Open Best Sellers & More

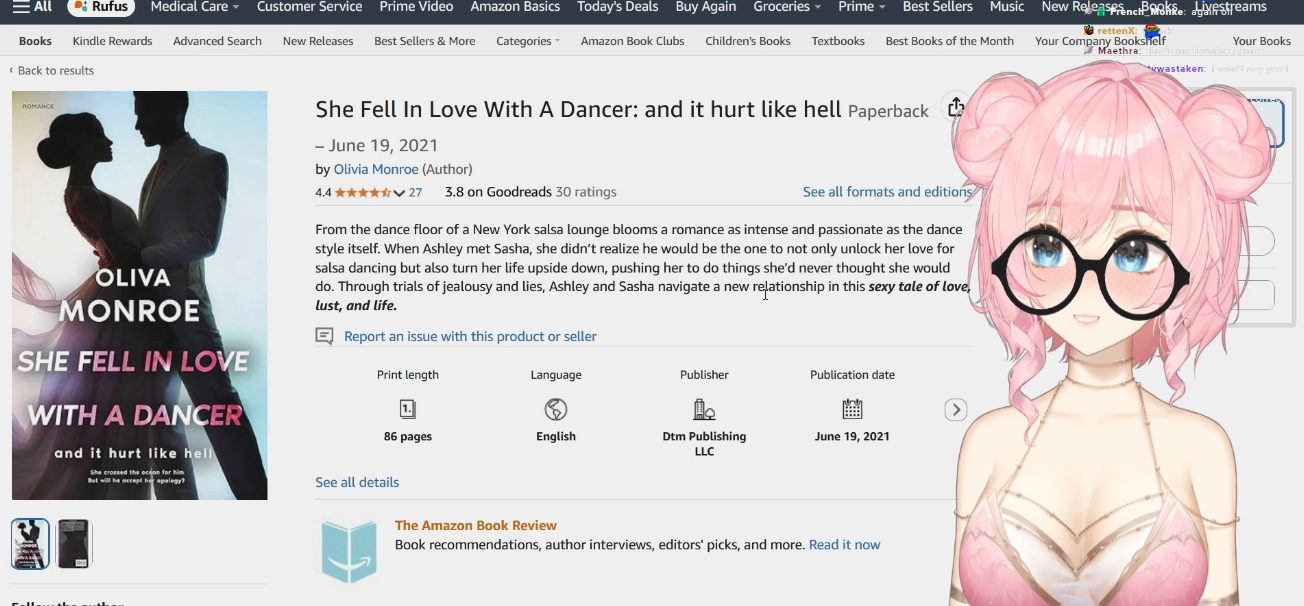coord(425,41)
